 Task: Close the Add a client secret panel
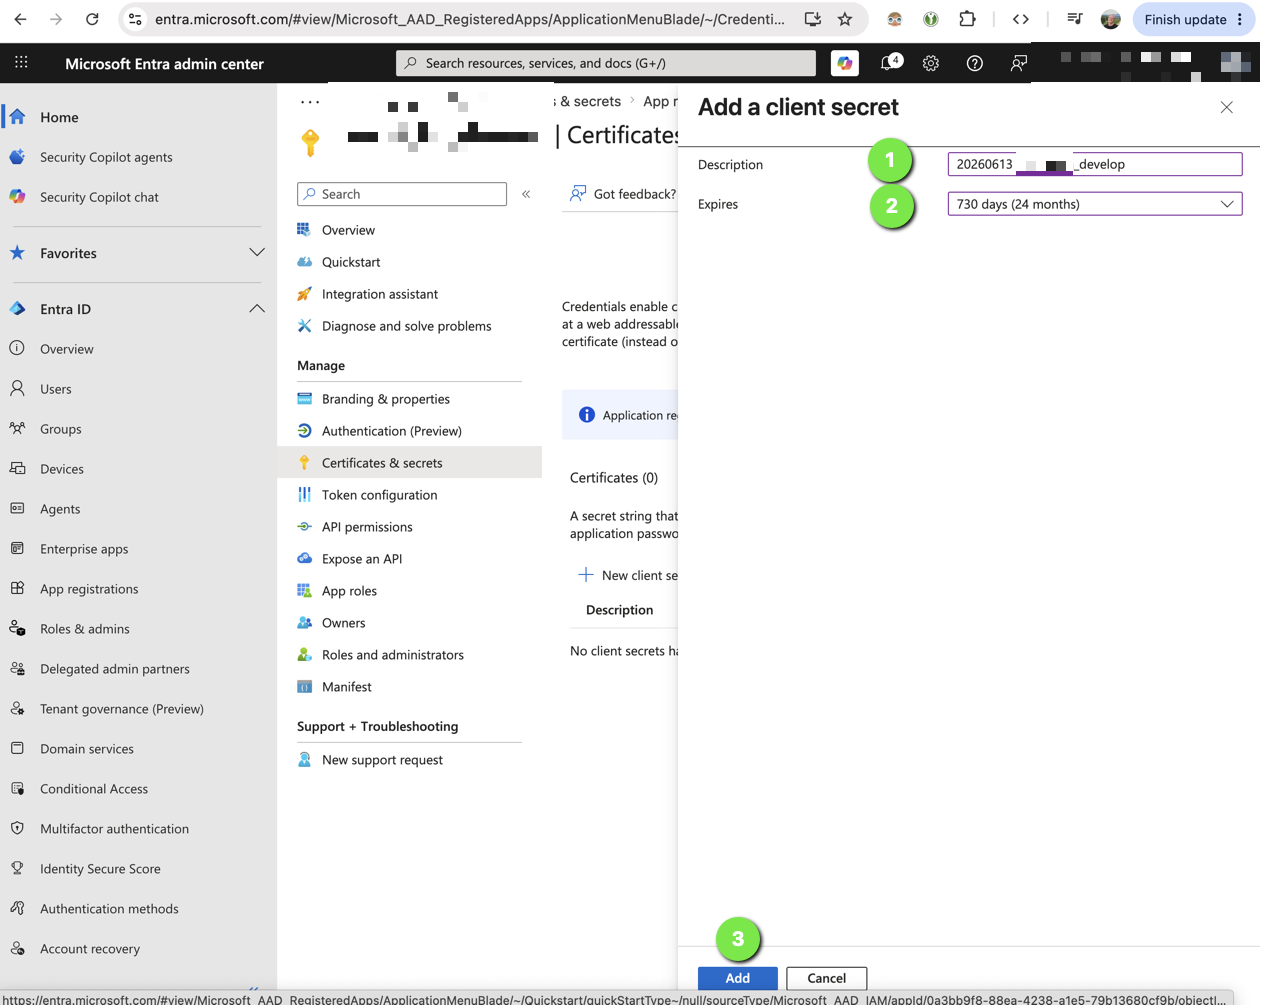click(1227, 107)
